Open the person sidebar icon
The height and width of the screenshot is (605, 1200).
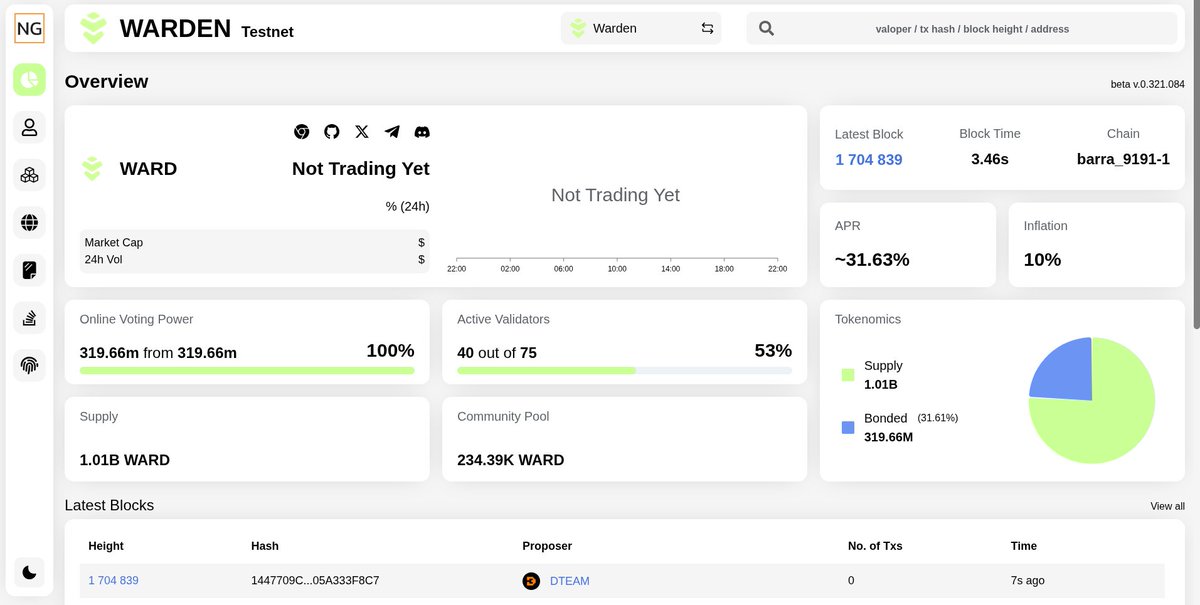point(29,128)
